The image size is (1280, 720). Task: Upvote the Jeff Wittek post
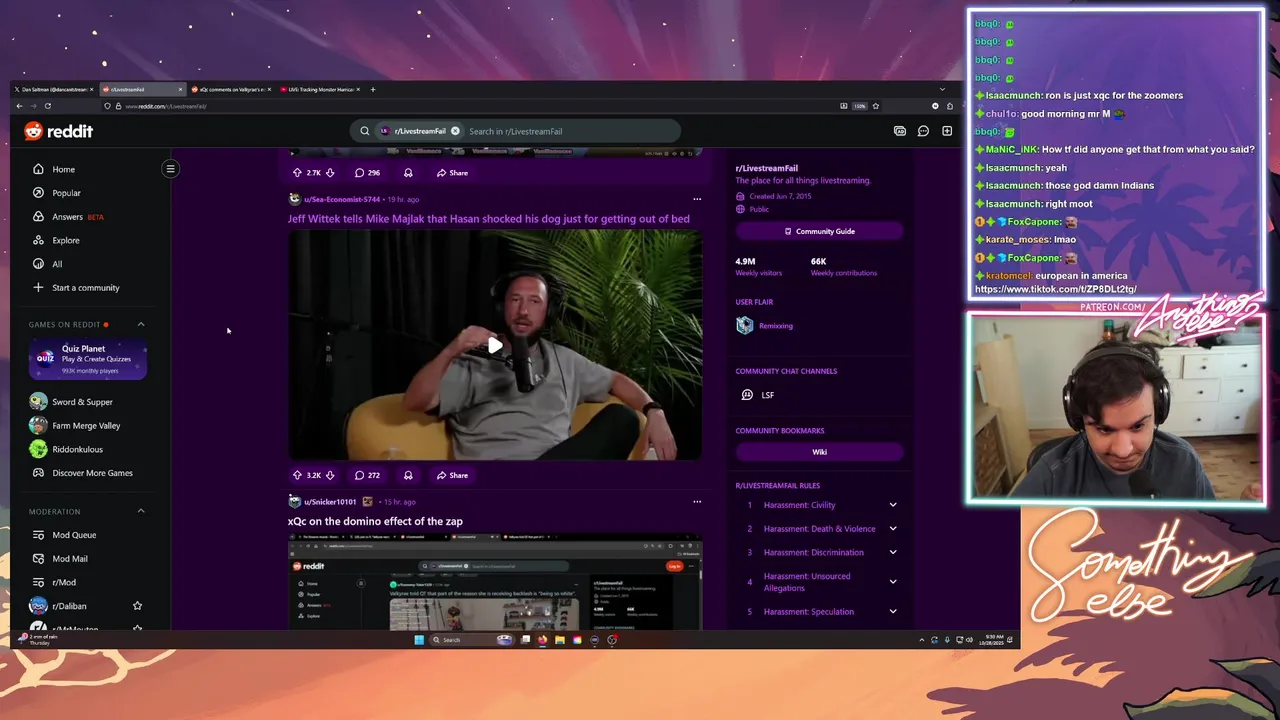click(x=297, y=475)
